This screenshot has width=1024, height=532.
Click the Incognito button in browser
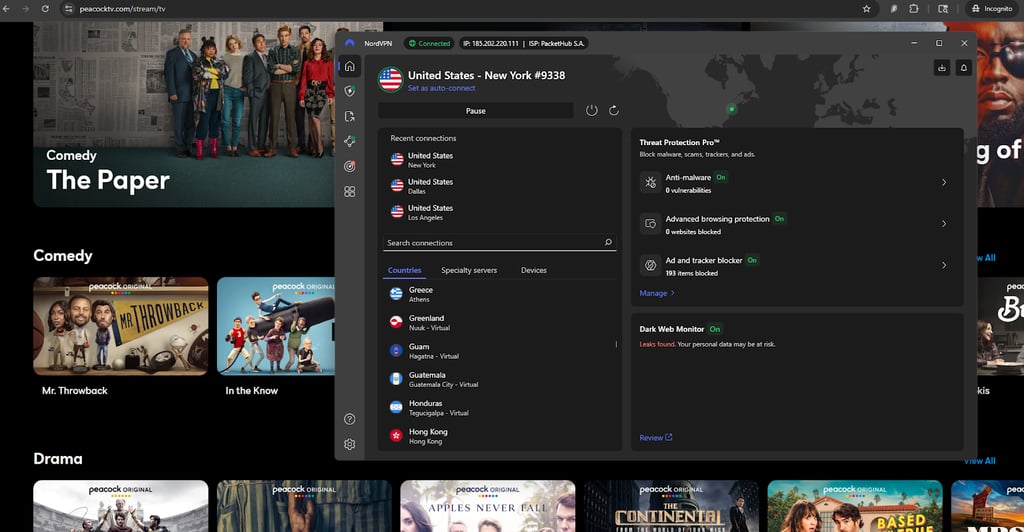(x=992, y=8)
